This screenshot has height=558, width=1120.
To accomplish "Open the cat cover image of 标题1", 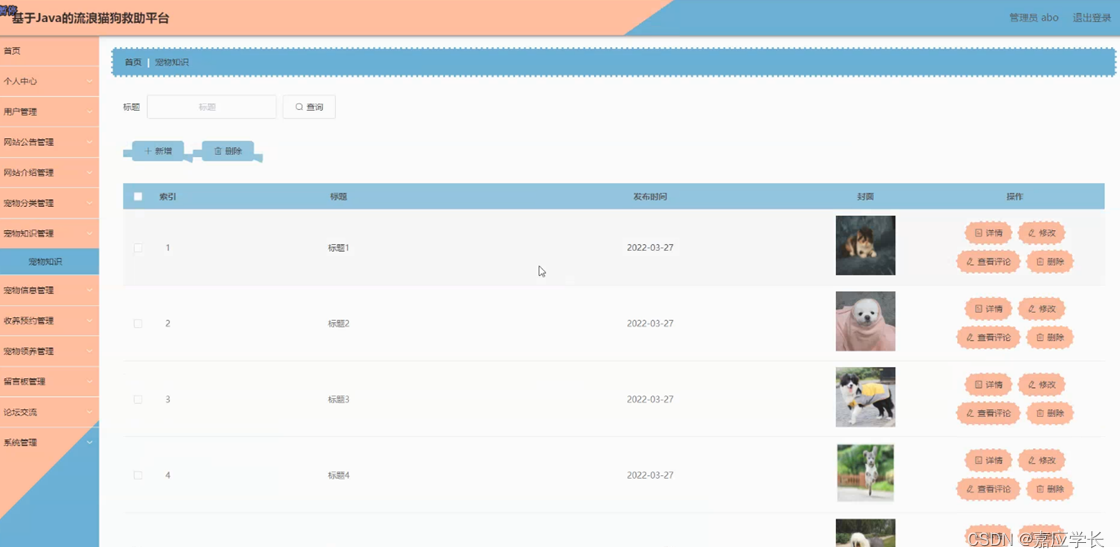I will point(865,245).
